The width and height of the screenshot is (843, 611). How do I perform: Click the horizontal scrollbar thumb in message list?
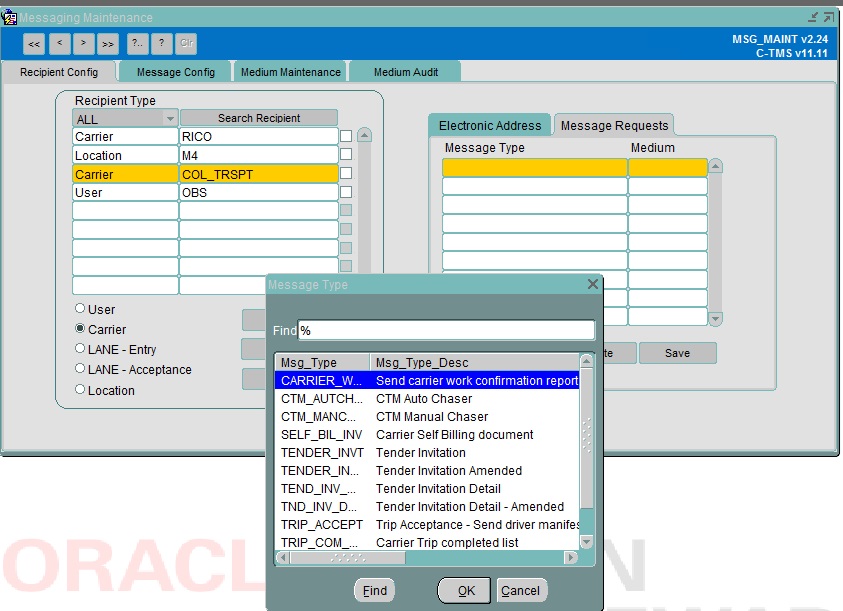point(348,558)
